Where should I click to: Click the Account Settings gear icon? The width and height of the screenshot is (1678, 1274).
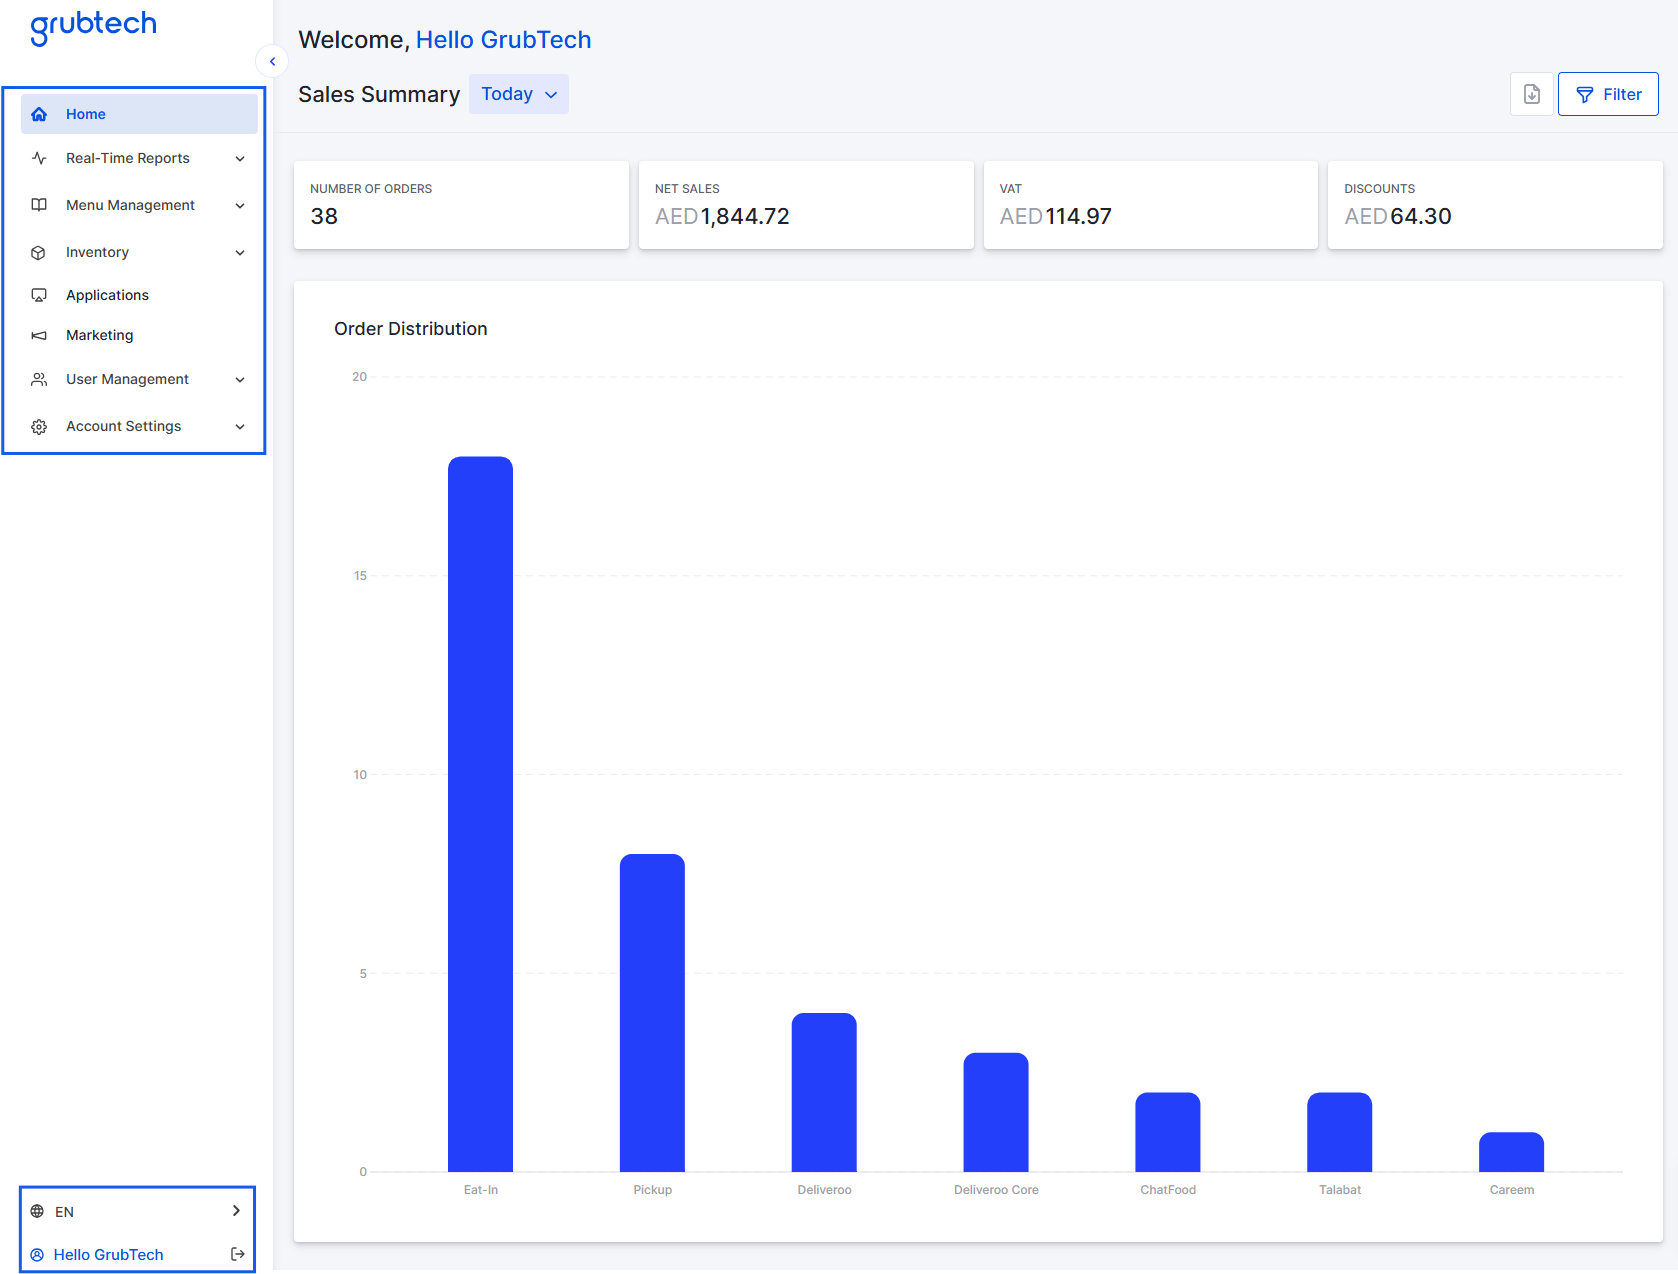[39, 427]
